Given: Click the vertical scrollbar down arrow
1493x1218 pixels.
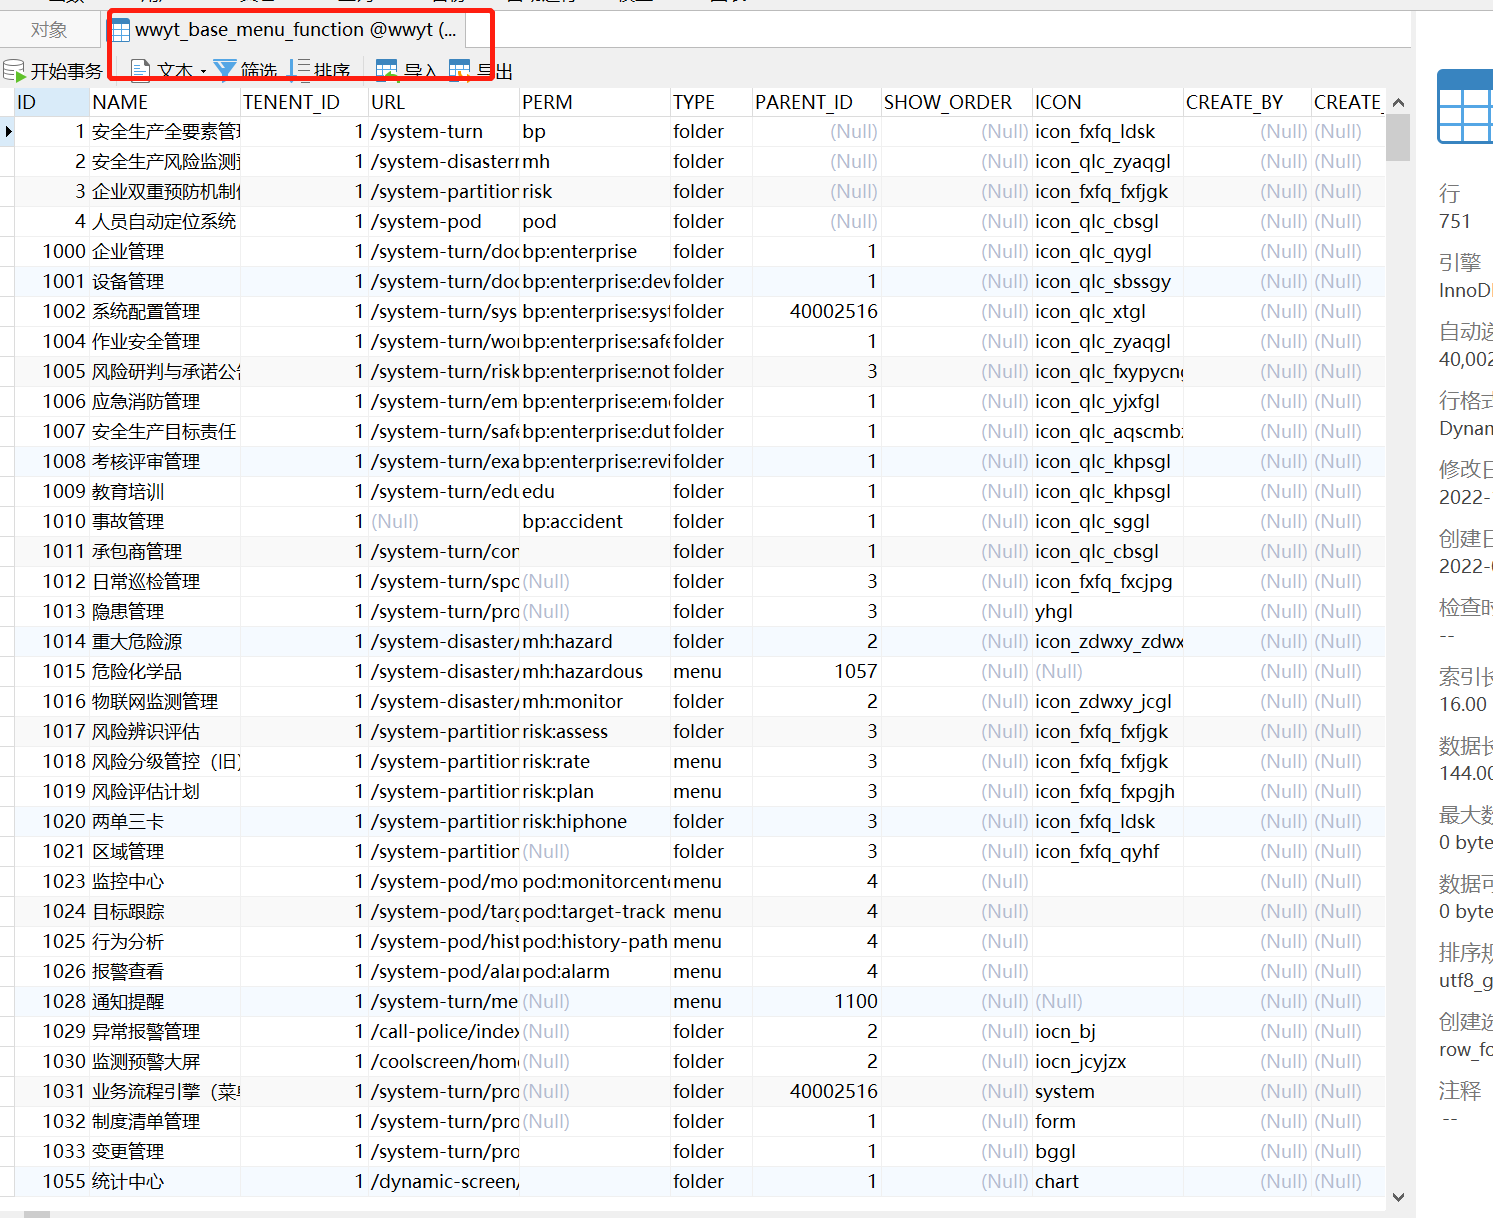Looking at the screenshot, I should pos(1398,1197).
